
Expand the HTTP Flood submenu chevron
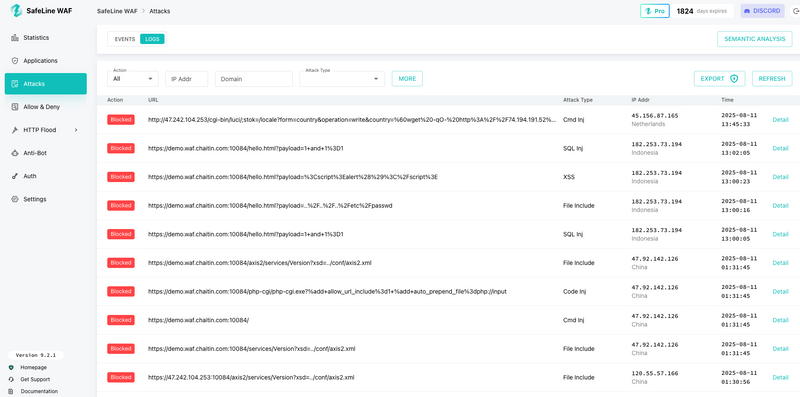click(76, 130)
